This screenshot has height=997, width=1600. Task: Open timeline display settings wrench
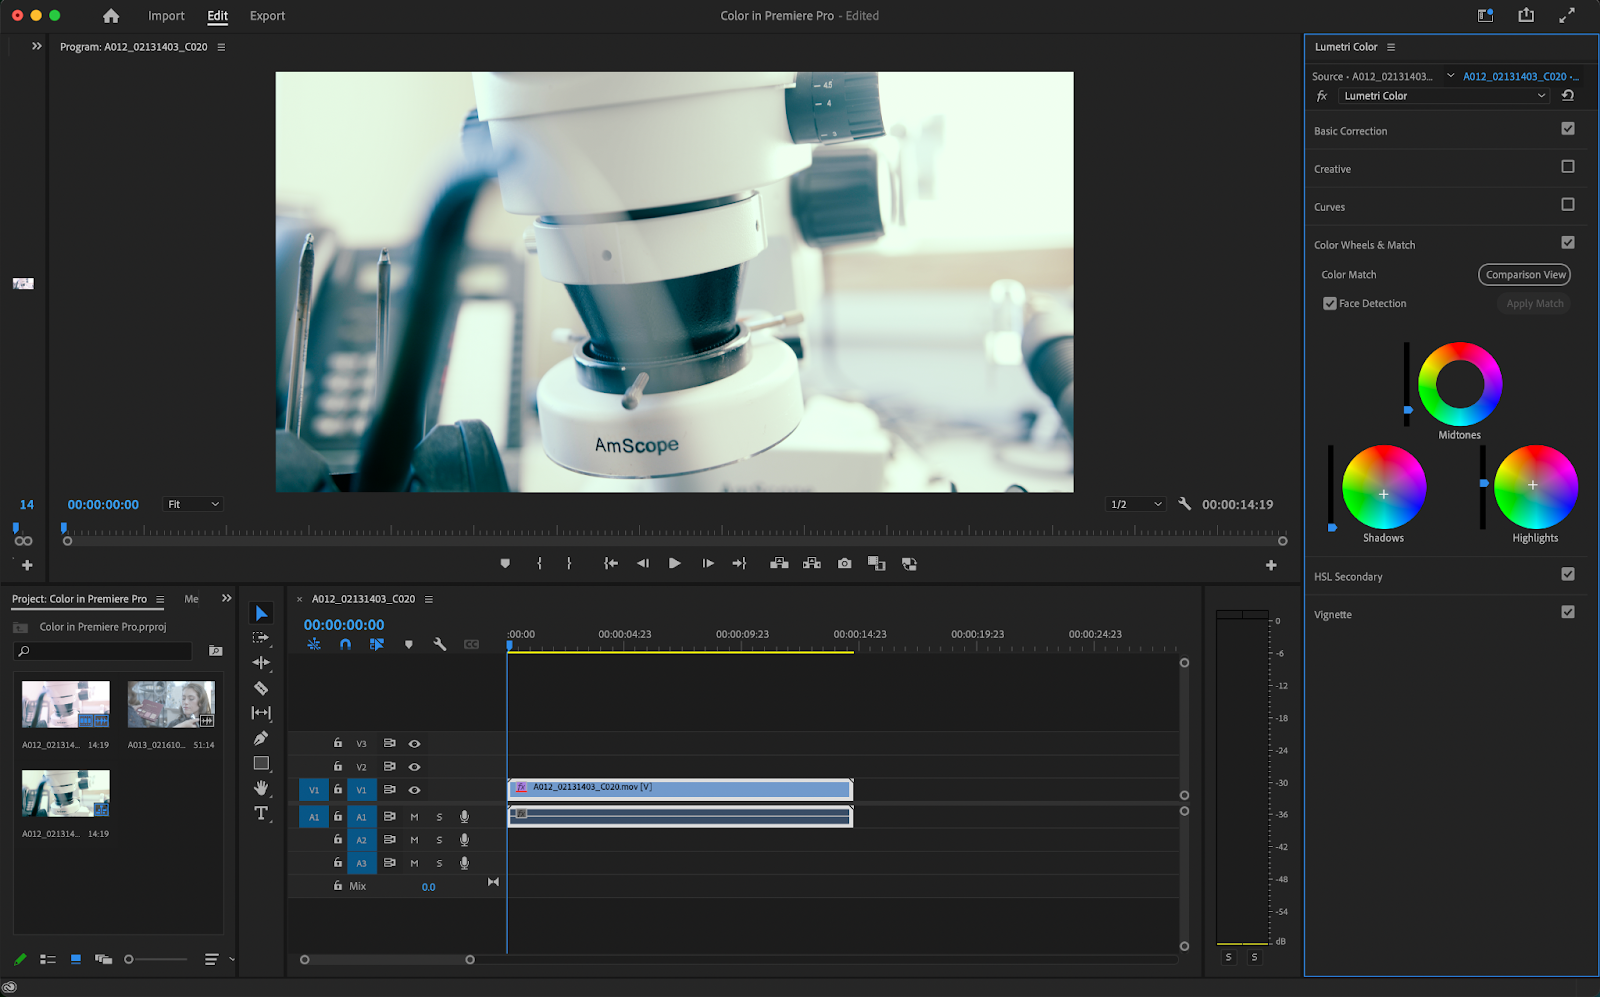tap(440, 645)
